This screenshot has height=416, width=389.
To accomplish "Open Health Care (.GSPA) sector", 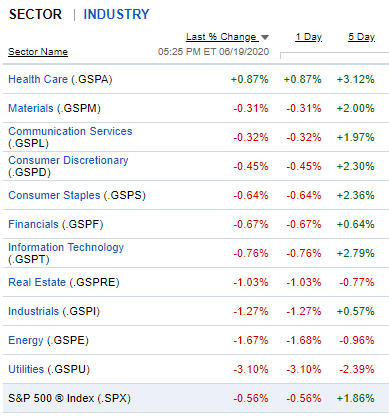I will [60, 79].
